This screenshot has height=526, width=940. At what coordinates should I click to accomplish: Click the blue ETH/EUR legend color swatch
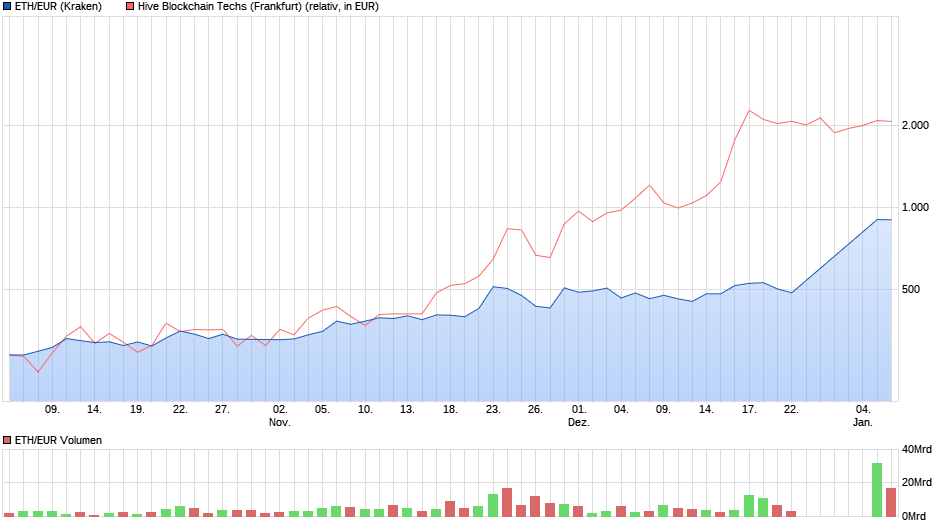(x=7, y=7)
